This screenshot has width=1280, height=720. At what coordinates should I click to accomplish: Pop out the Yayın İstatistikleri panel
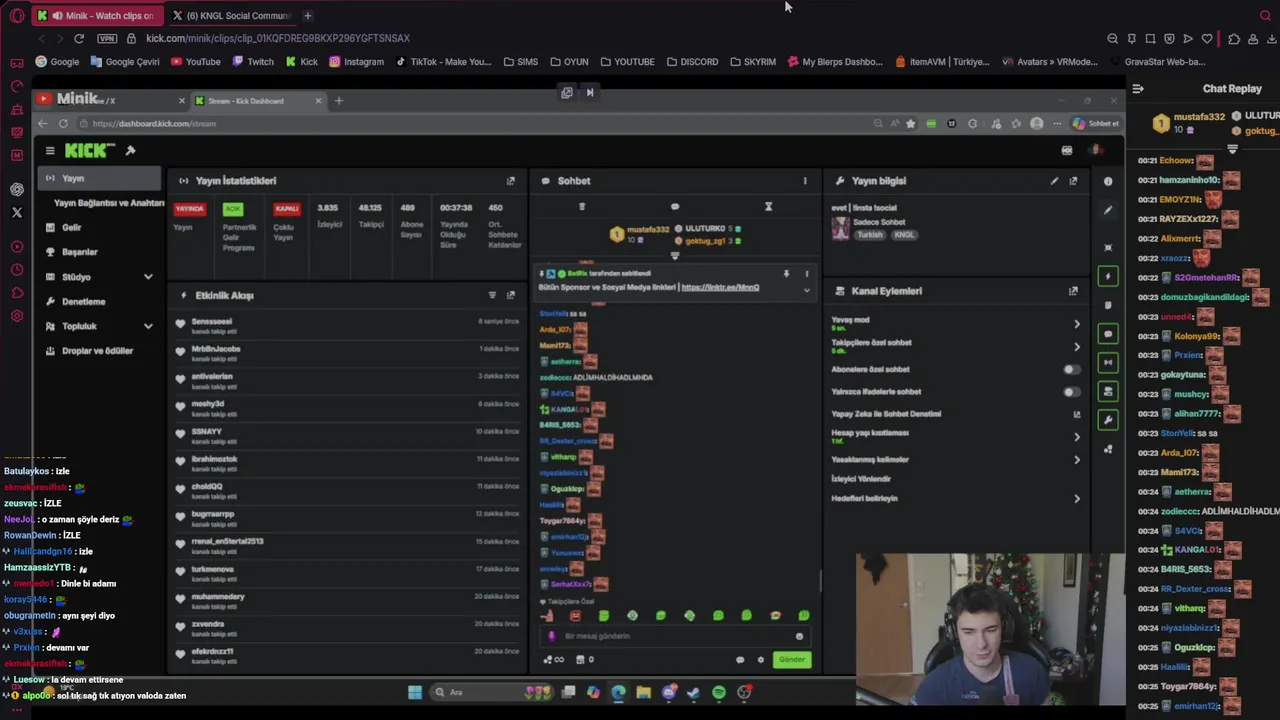point(511,181)
